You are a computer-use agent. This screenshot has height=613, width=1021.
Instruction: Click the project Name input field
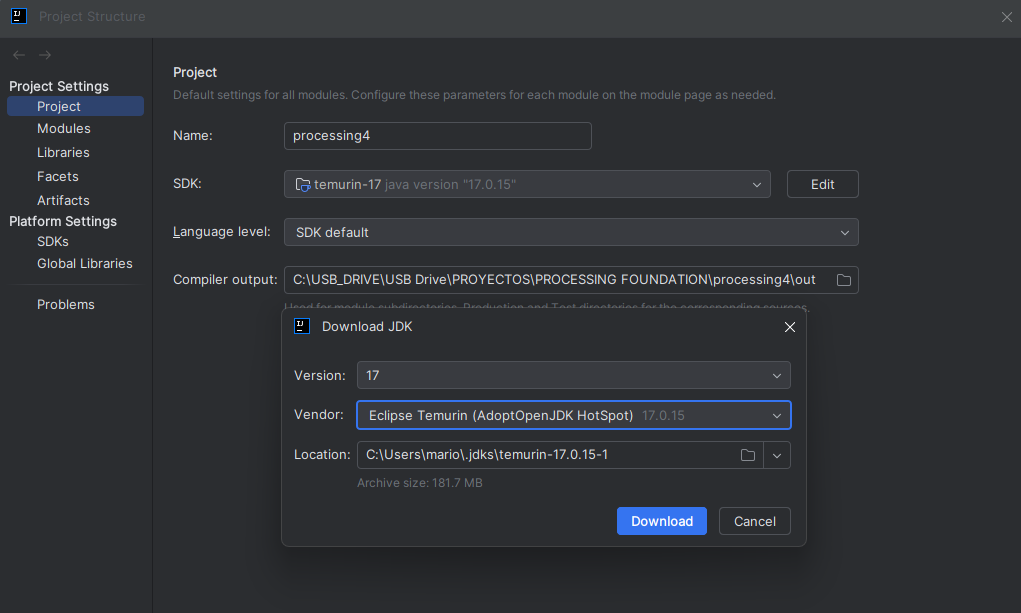(438, 136)
